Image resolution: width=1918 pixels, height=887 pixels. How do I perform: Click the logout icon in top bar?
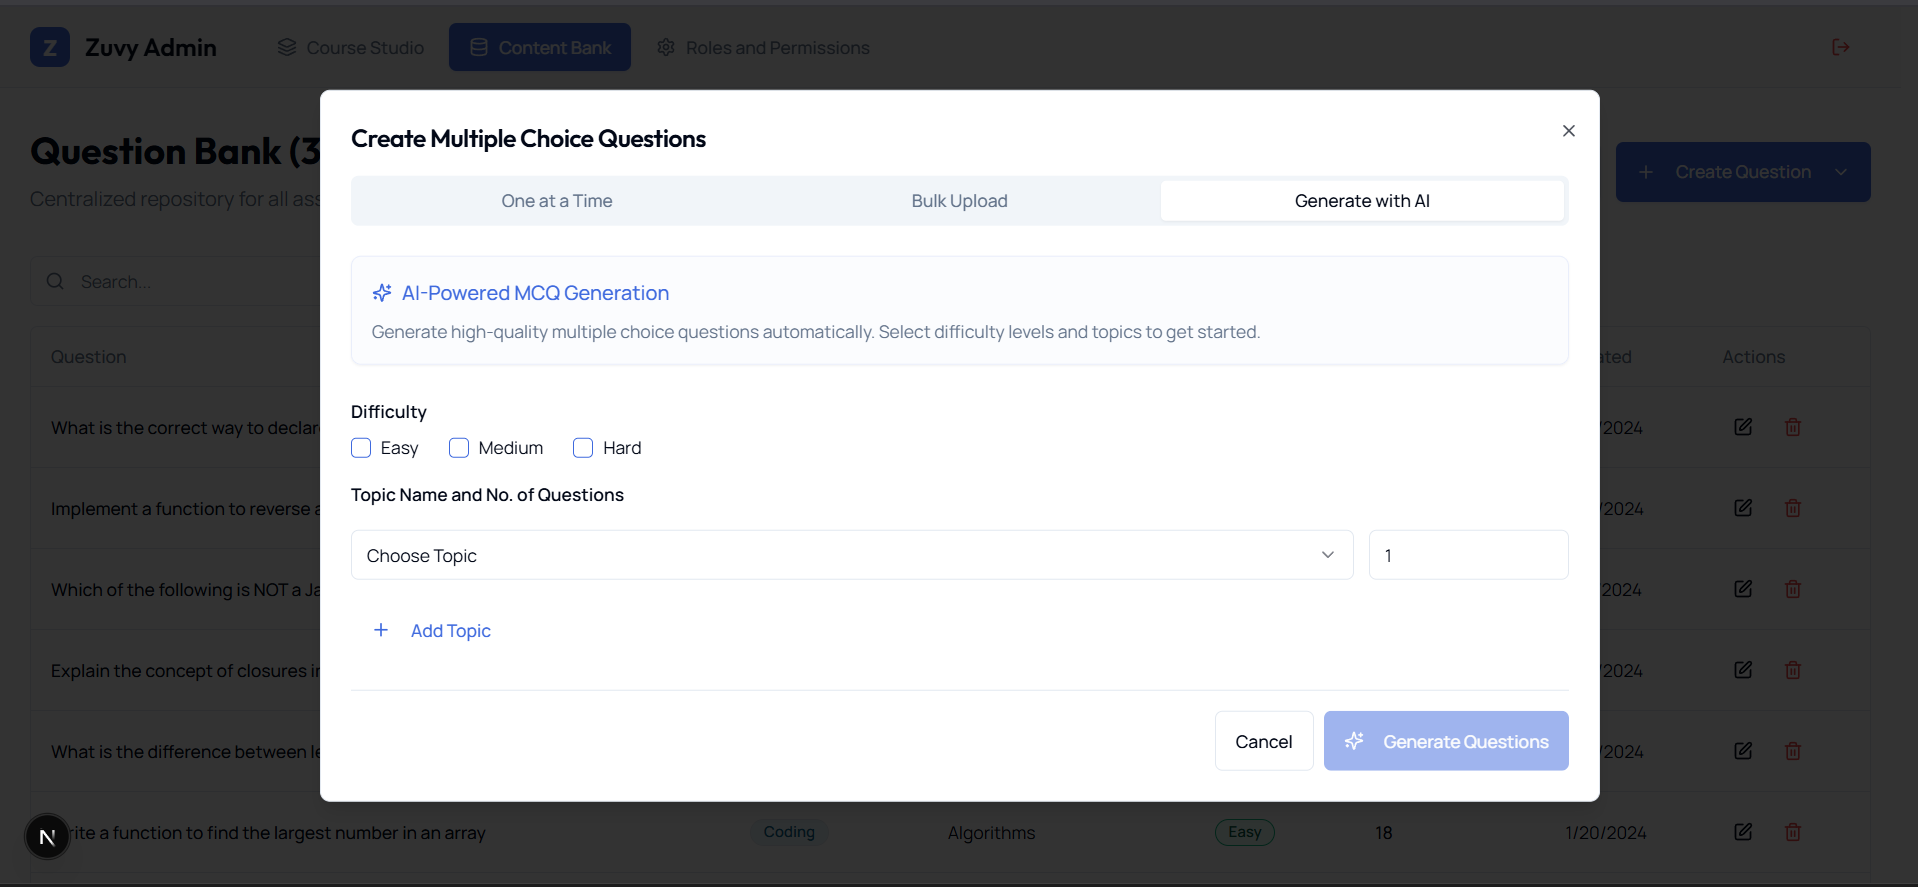[x=1840, y=47]
